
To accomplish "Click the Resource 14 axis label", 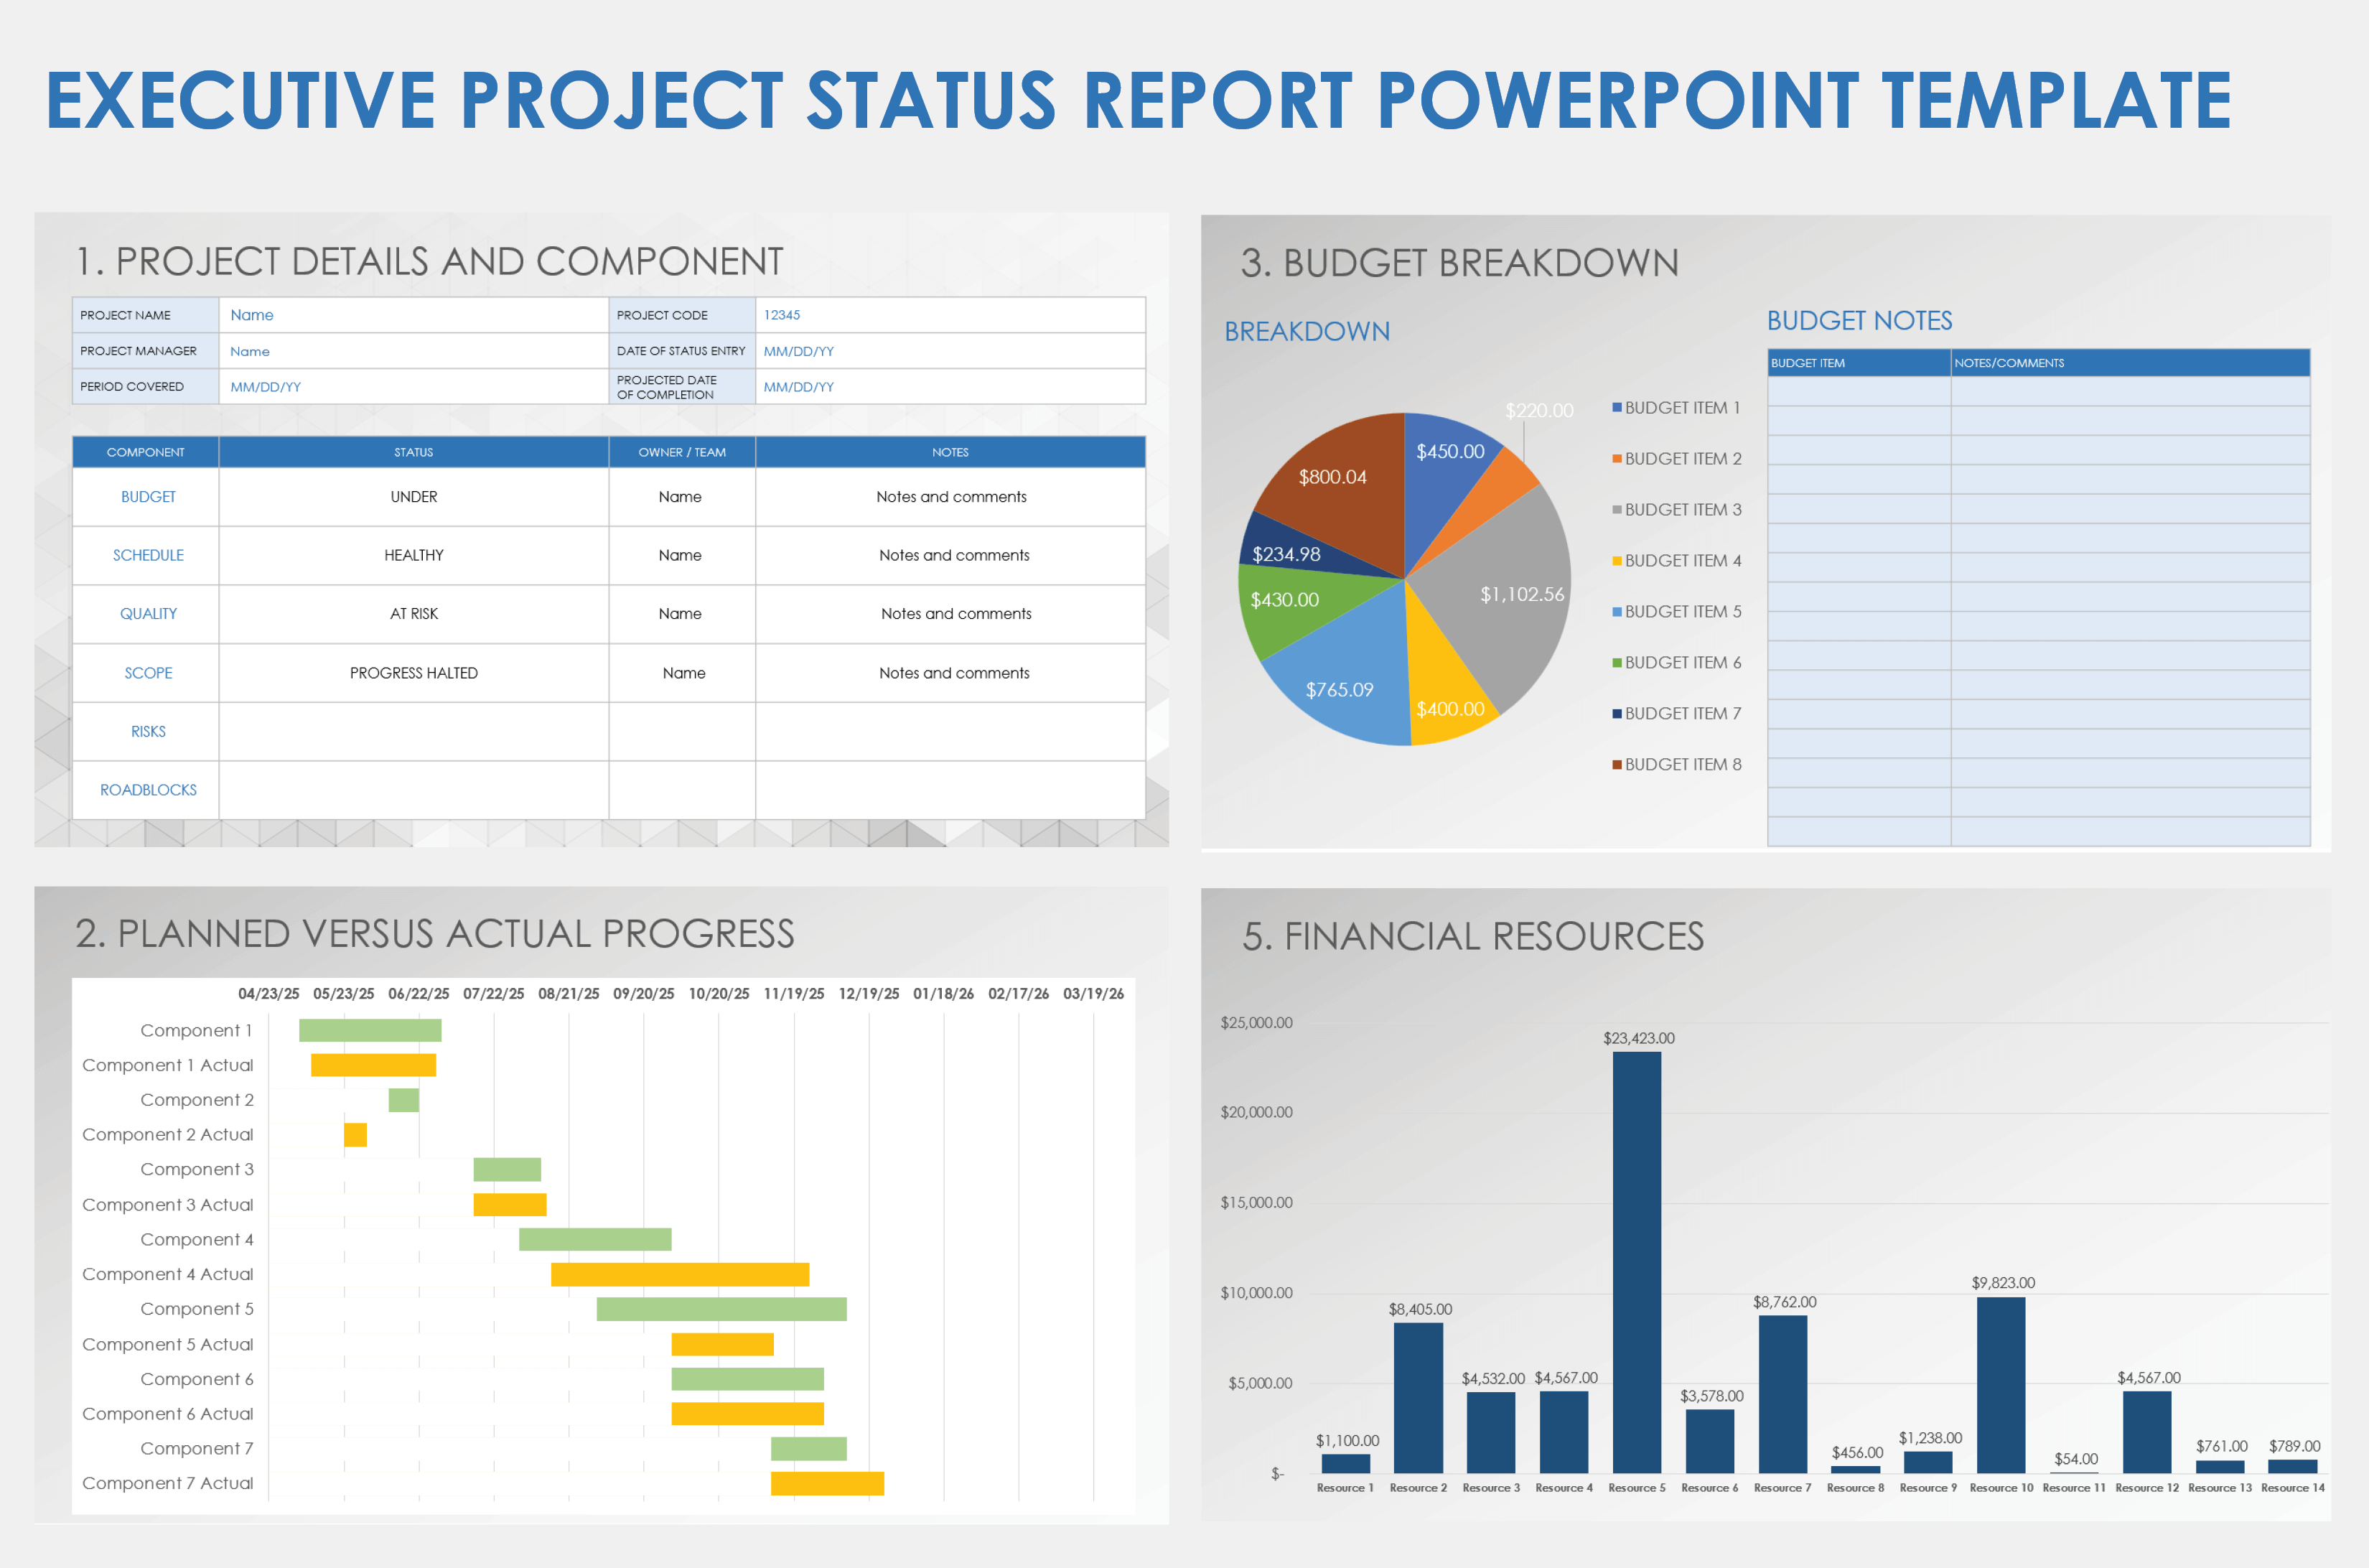I will (x=2292, y=1488).
